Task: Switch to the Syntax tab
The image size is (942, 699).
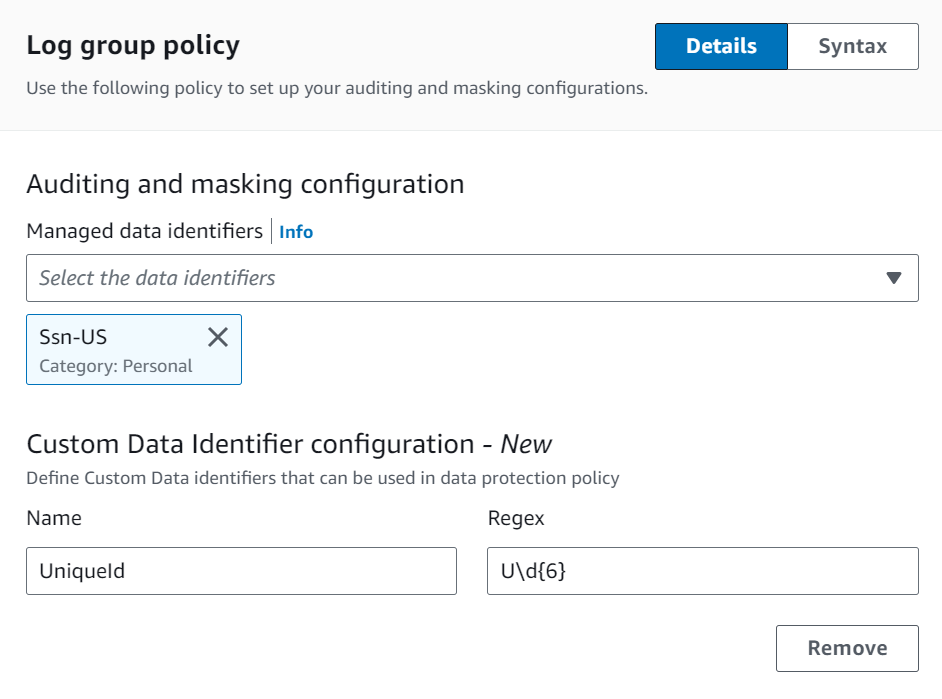Action: 852,46
